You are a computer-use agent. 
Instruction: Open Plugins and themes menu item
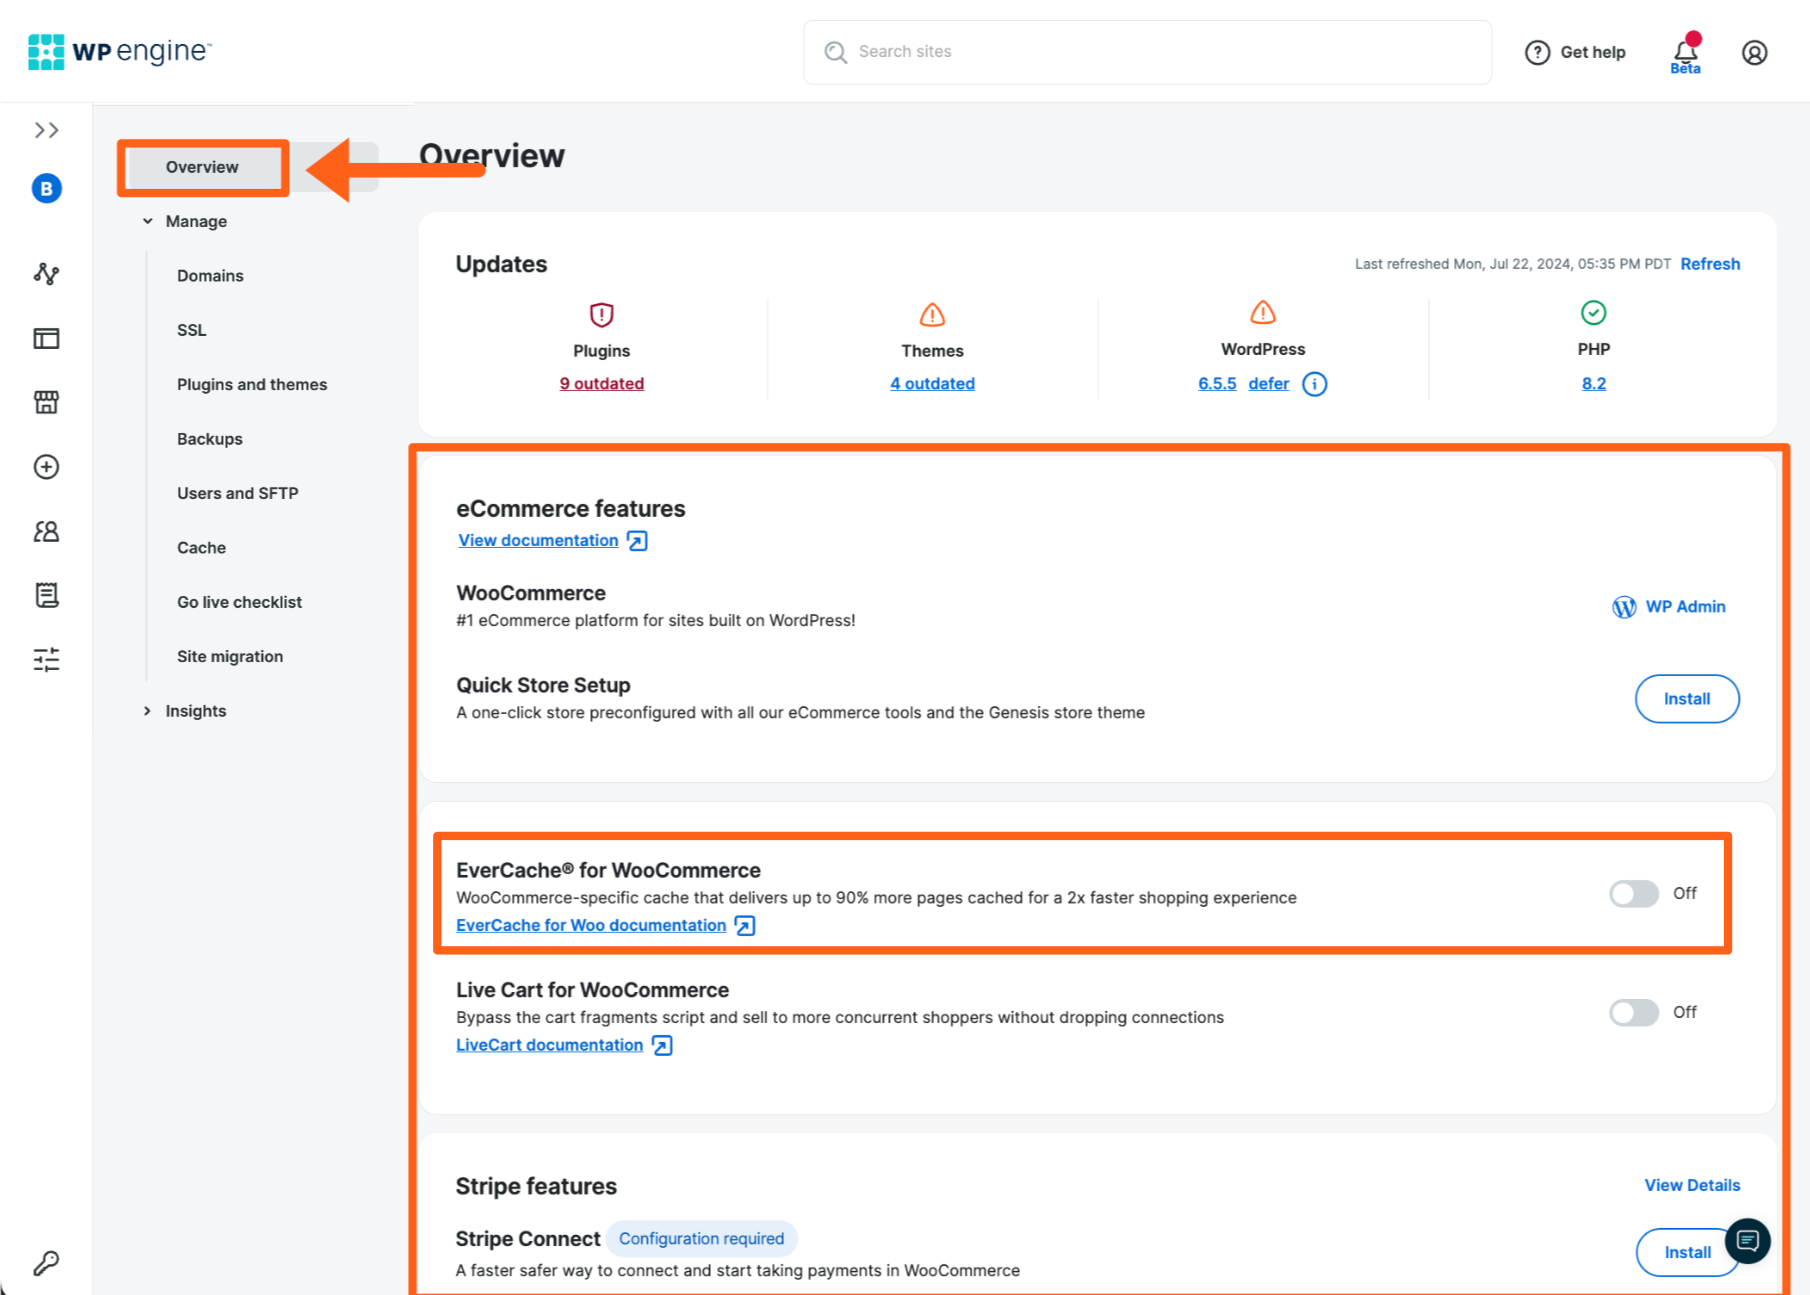tap(251, 384)
